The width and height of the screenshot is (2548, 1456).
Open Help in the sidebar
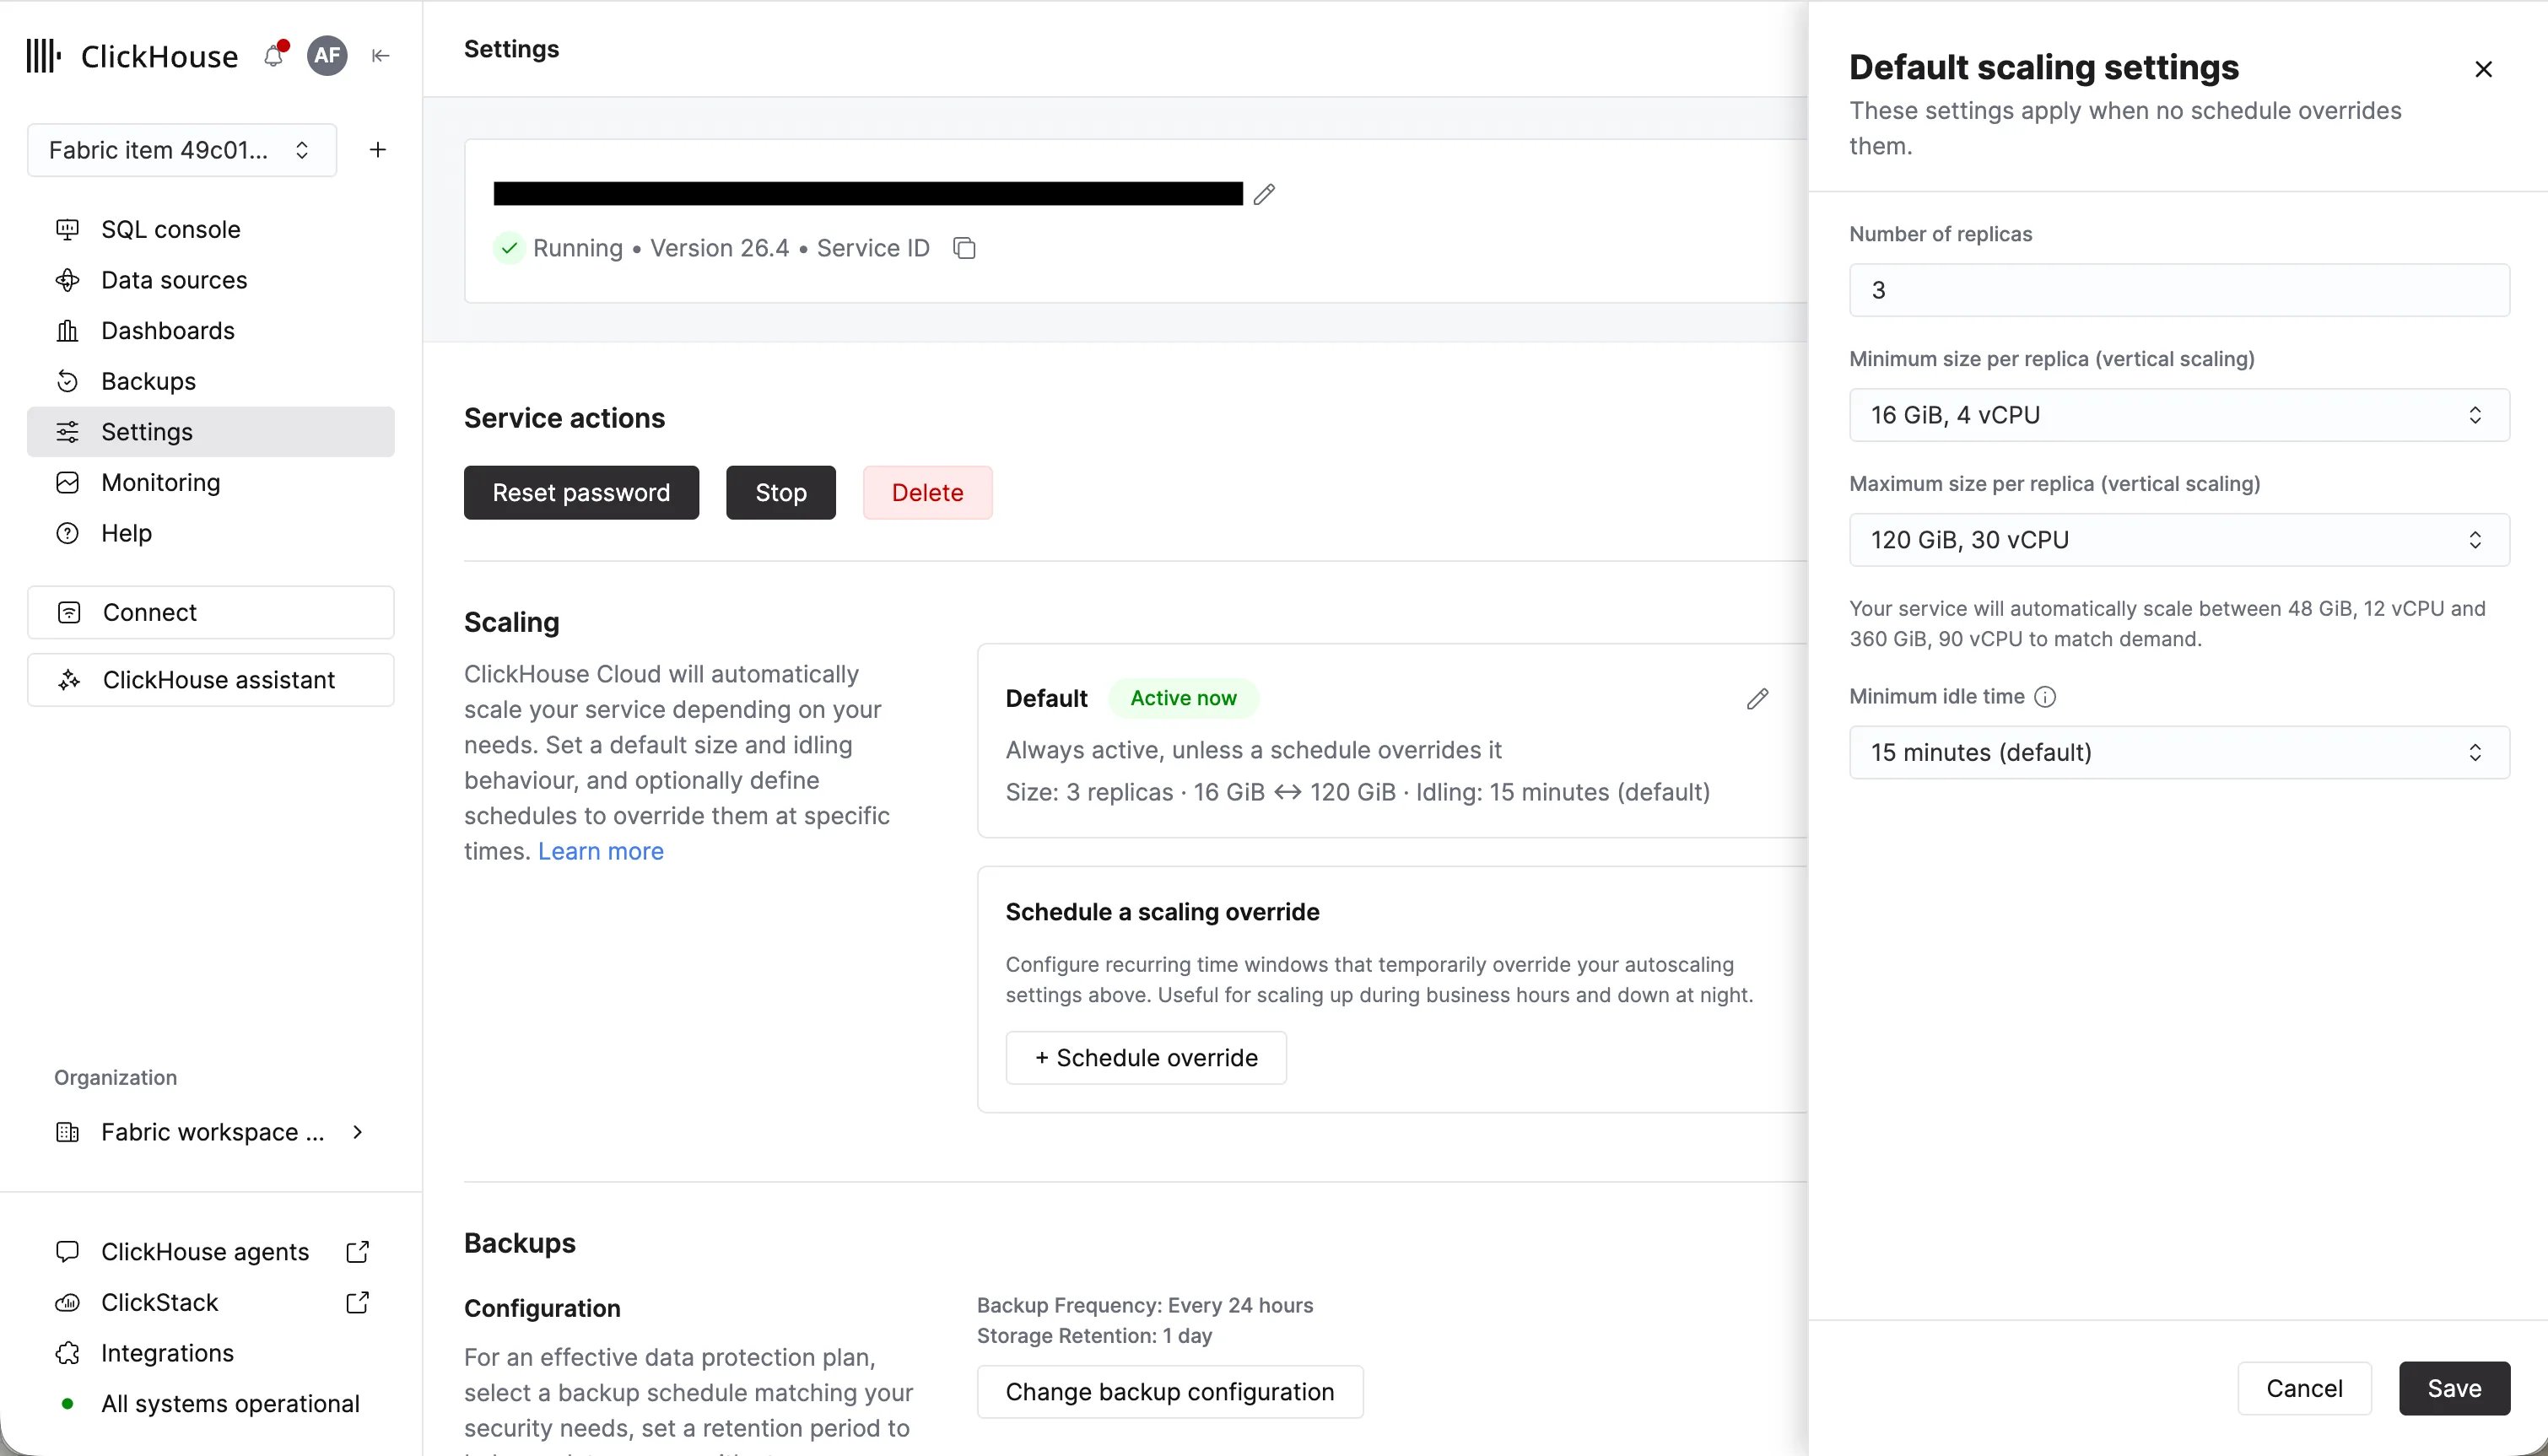[210, 533]
